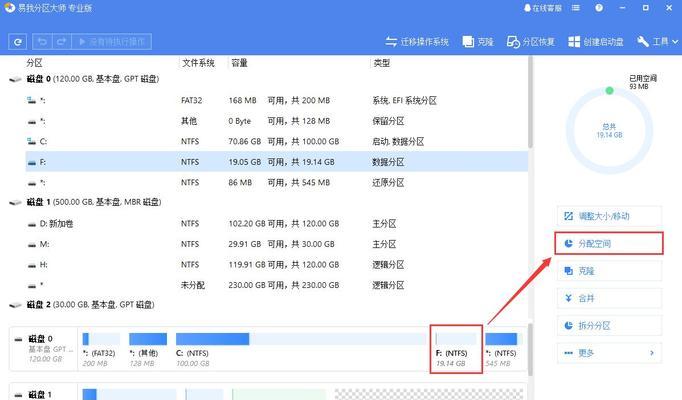
Task: Click 545 MB NTFS block in disk map
Action: 503,349
